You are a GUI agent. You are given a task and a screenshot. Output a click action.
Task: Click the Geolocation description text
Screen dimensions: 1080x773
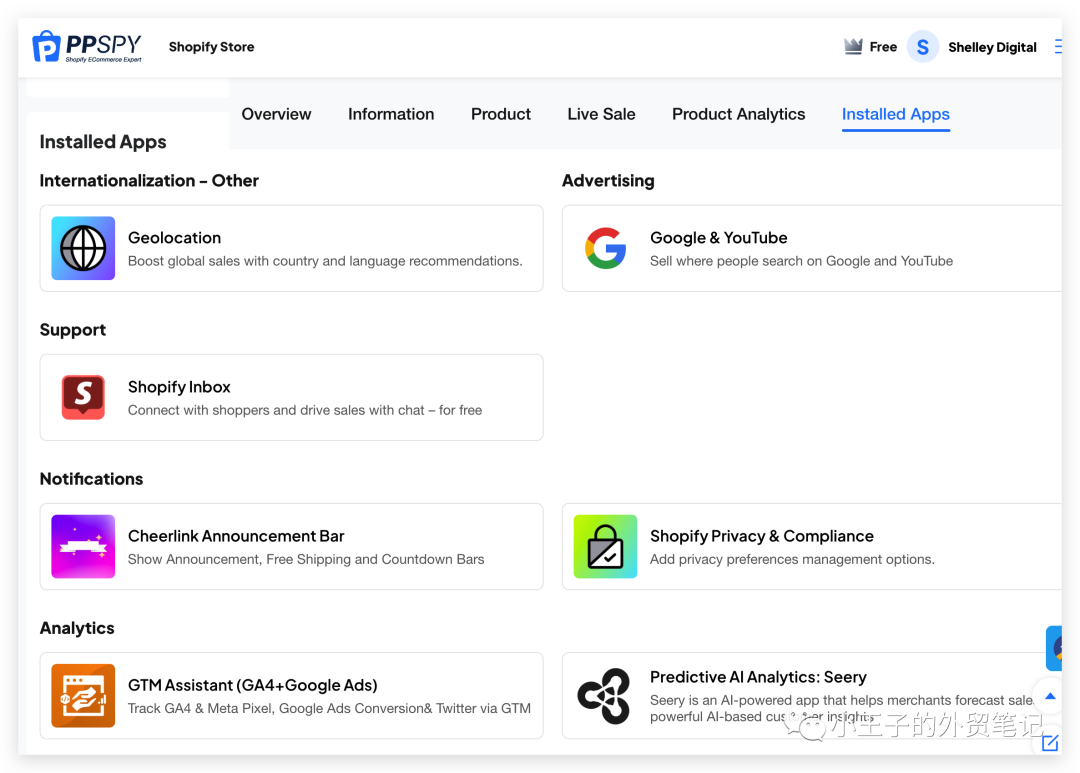[x=325, y=261]
